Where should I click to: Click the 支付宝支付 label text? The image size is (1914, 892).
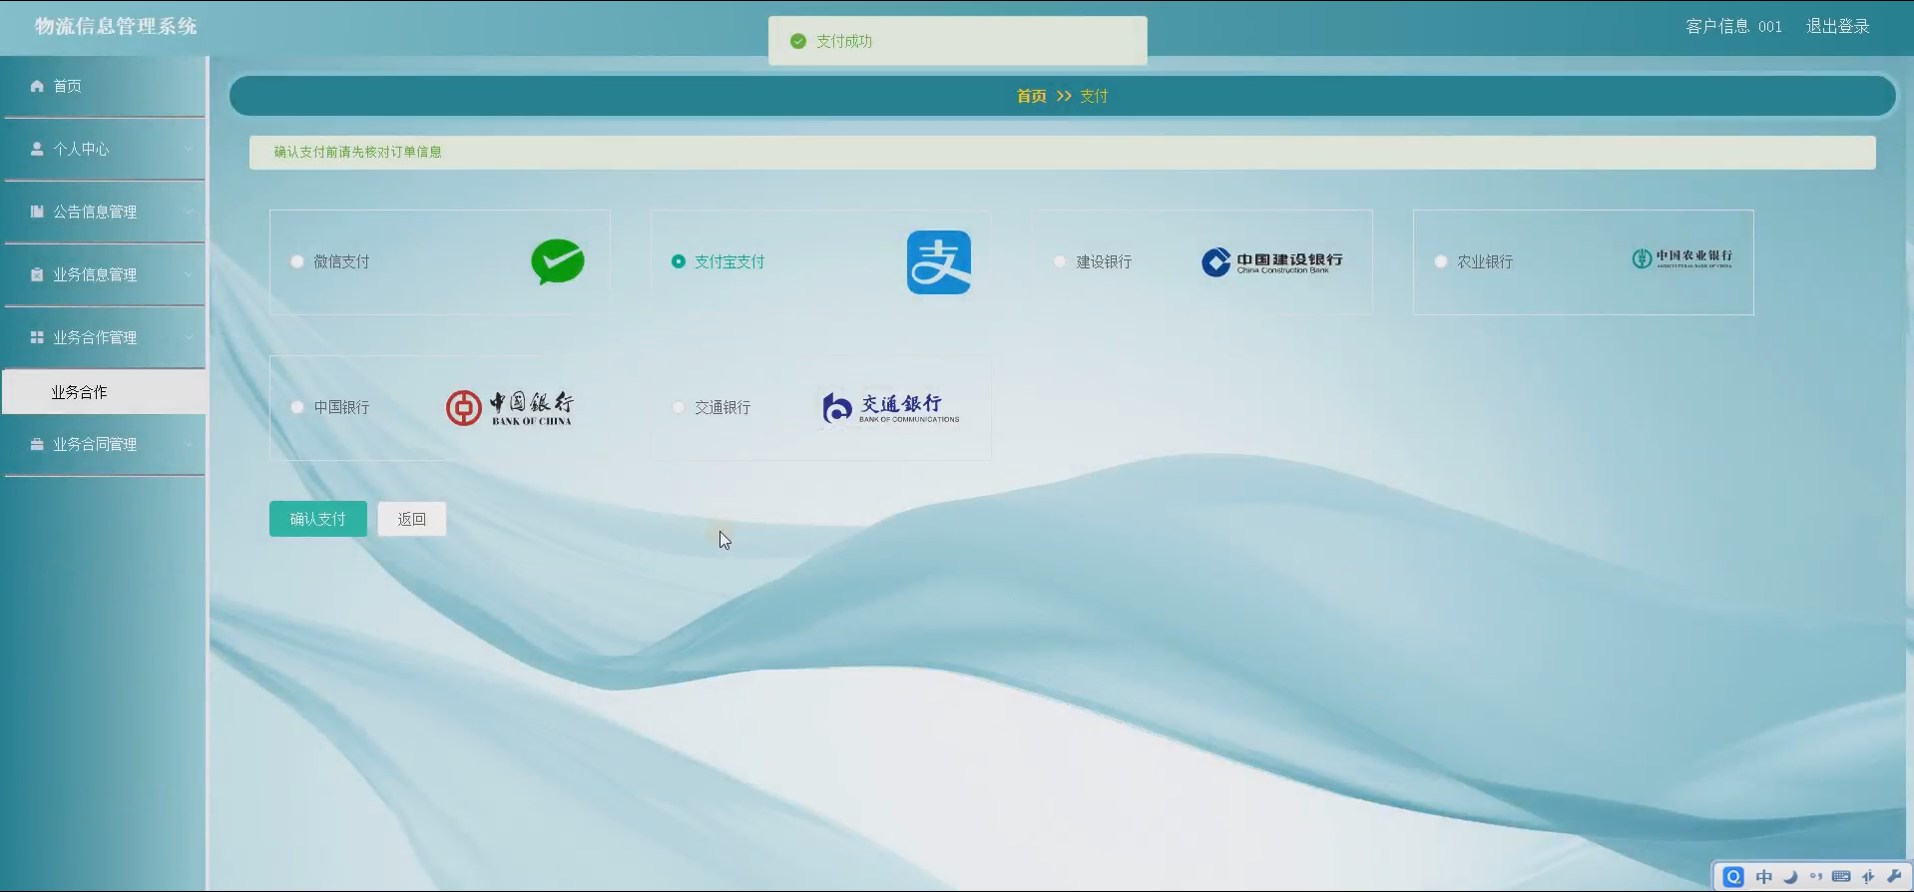coord(730,262)
